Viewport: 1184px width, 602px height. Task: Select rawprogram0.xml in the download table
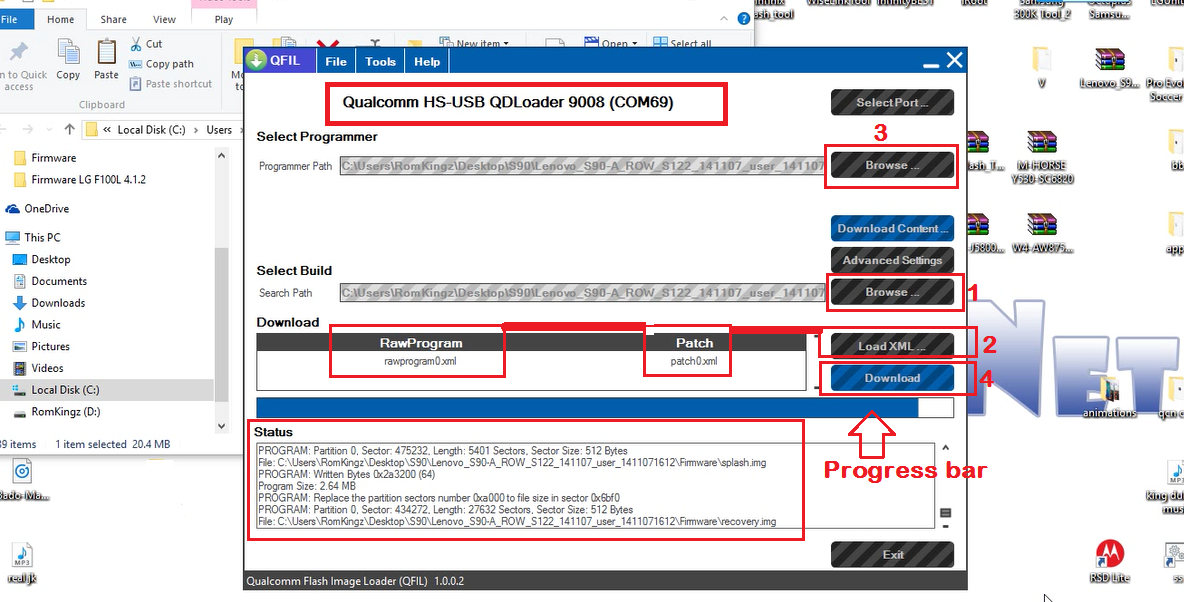coord(421,361)
